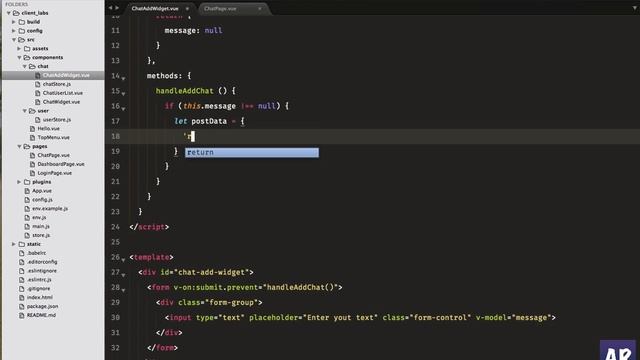Open App.vue file
The height and width of the screenshot is (360, 640).
point(42,191)
